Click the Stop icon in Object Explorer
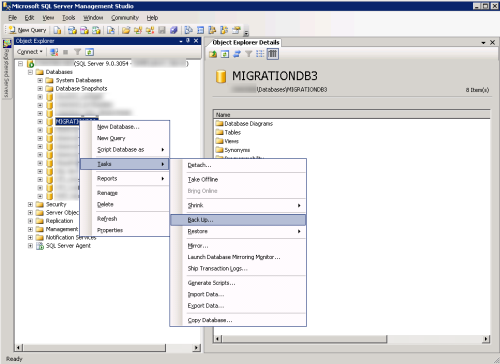The width and height of the screenshot is (500, 364). pos(66,52)
